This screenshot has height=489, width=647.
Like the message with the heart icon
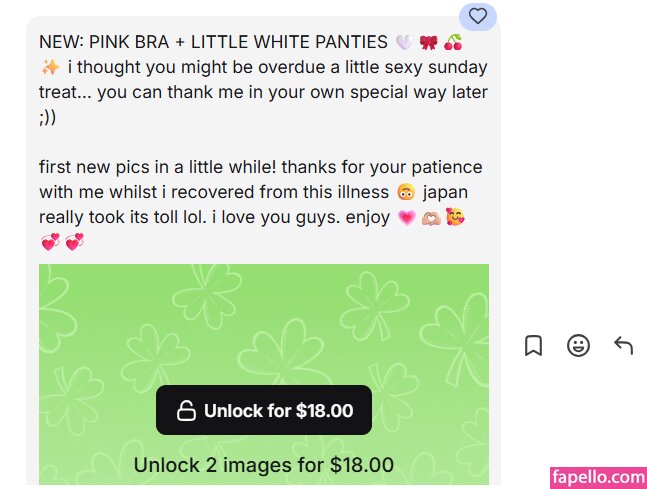tap(478, 16)
